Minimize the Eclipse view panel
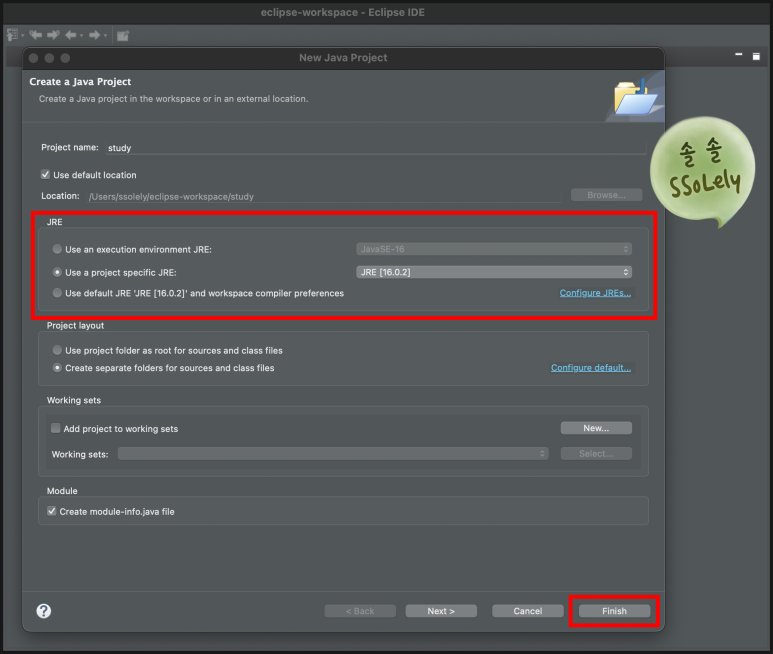773x654 pixels. point(738,54)
